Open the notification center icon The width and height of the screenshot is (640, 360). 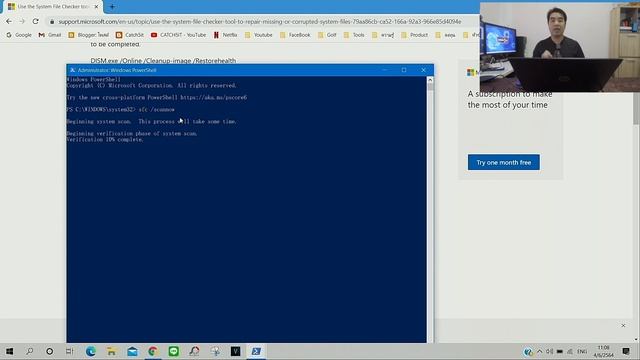click(626, 351)
